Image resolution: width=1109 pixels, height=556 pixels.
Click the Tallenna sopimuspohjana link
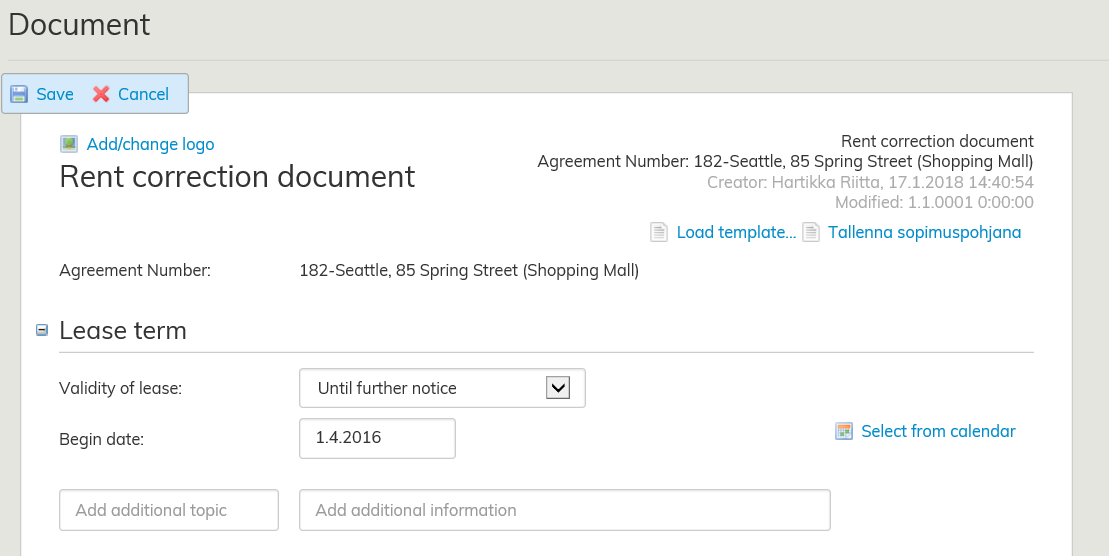point(924,233)
